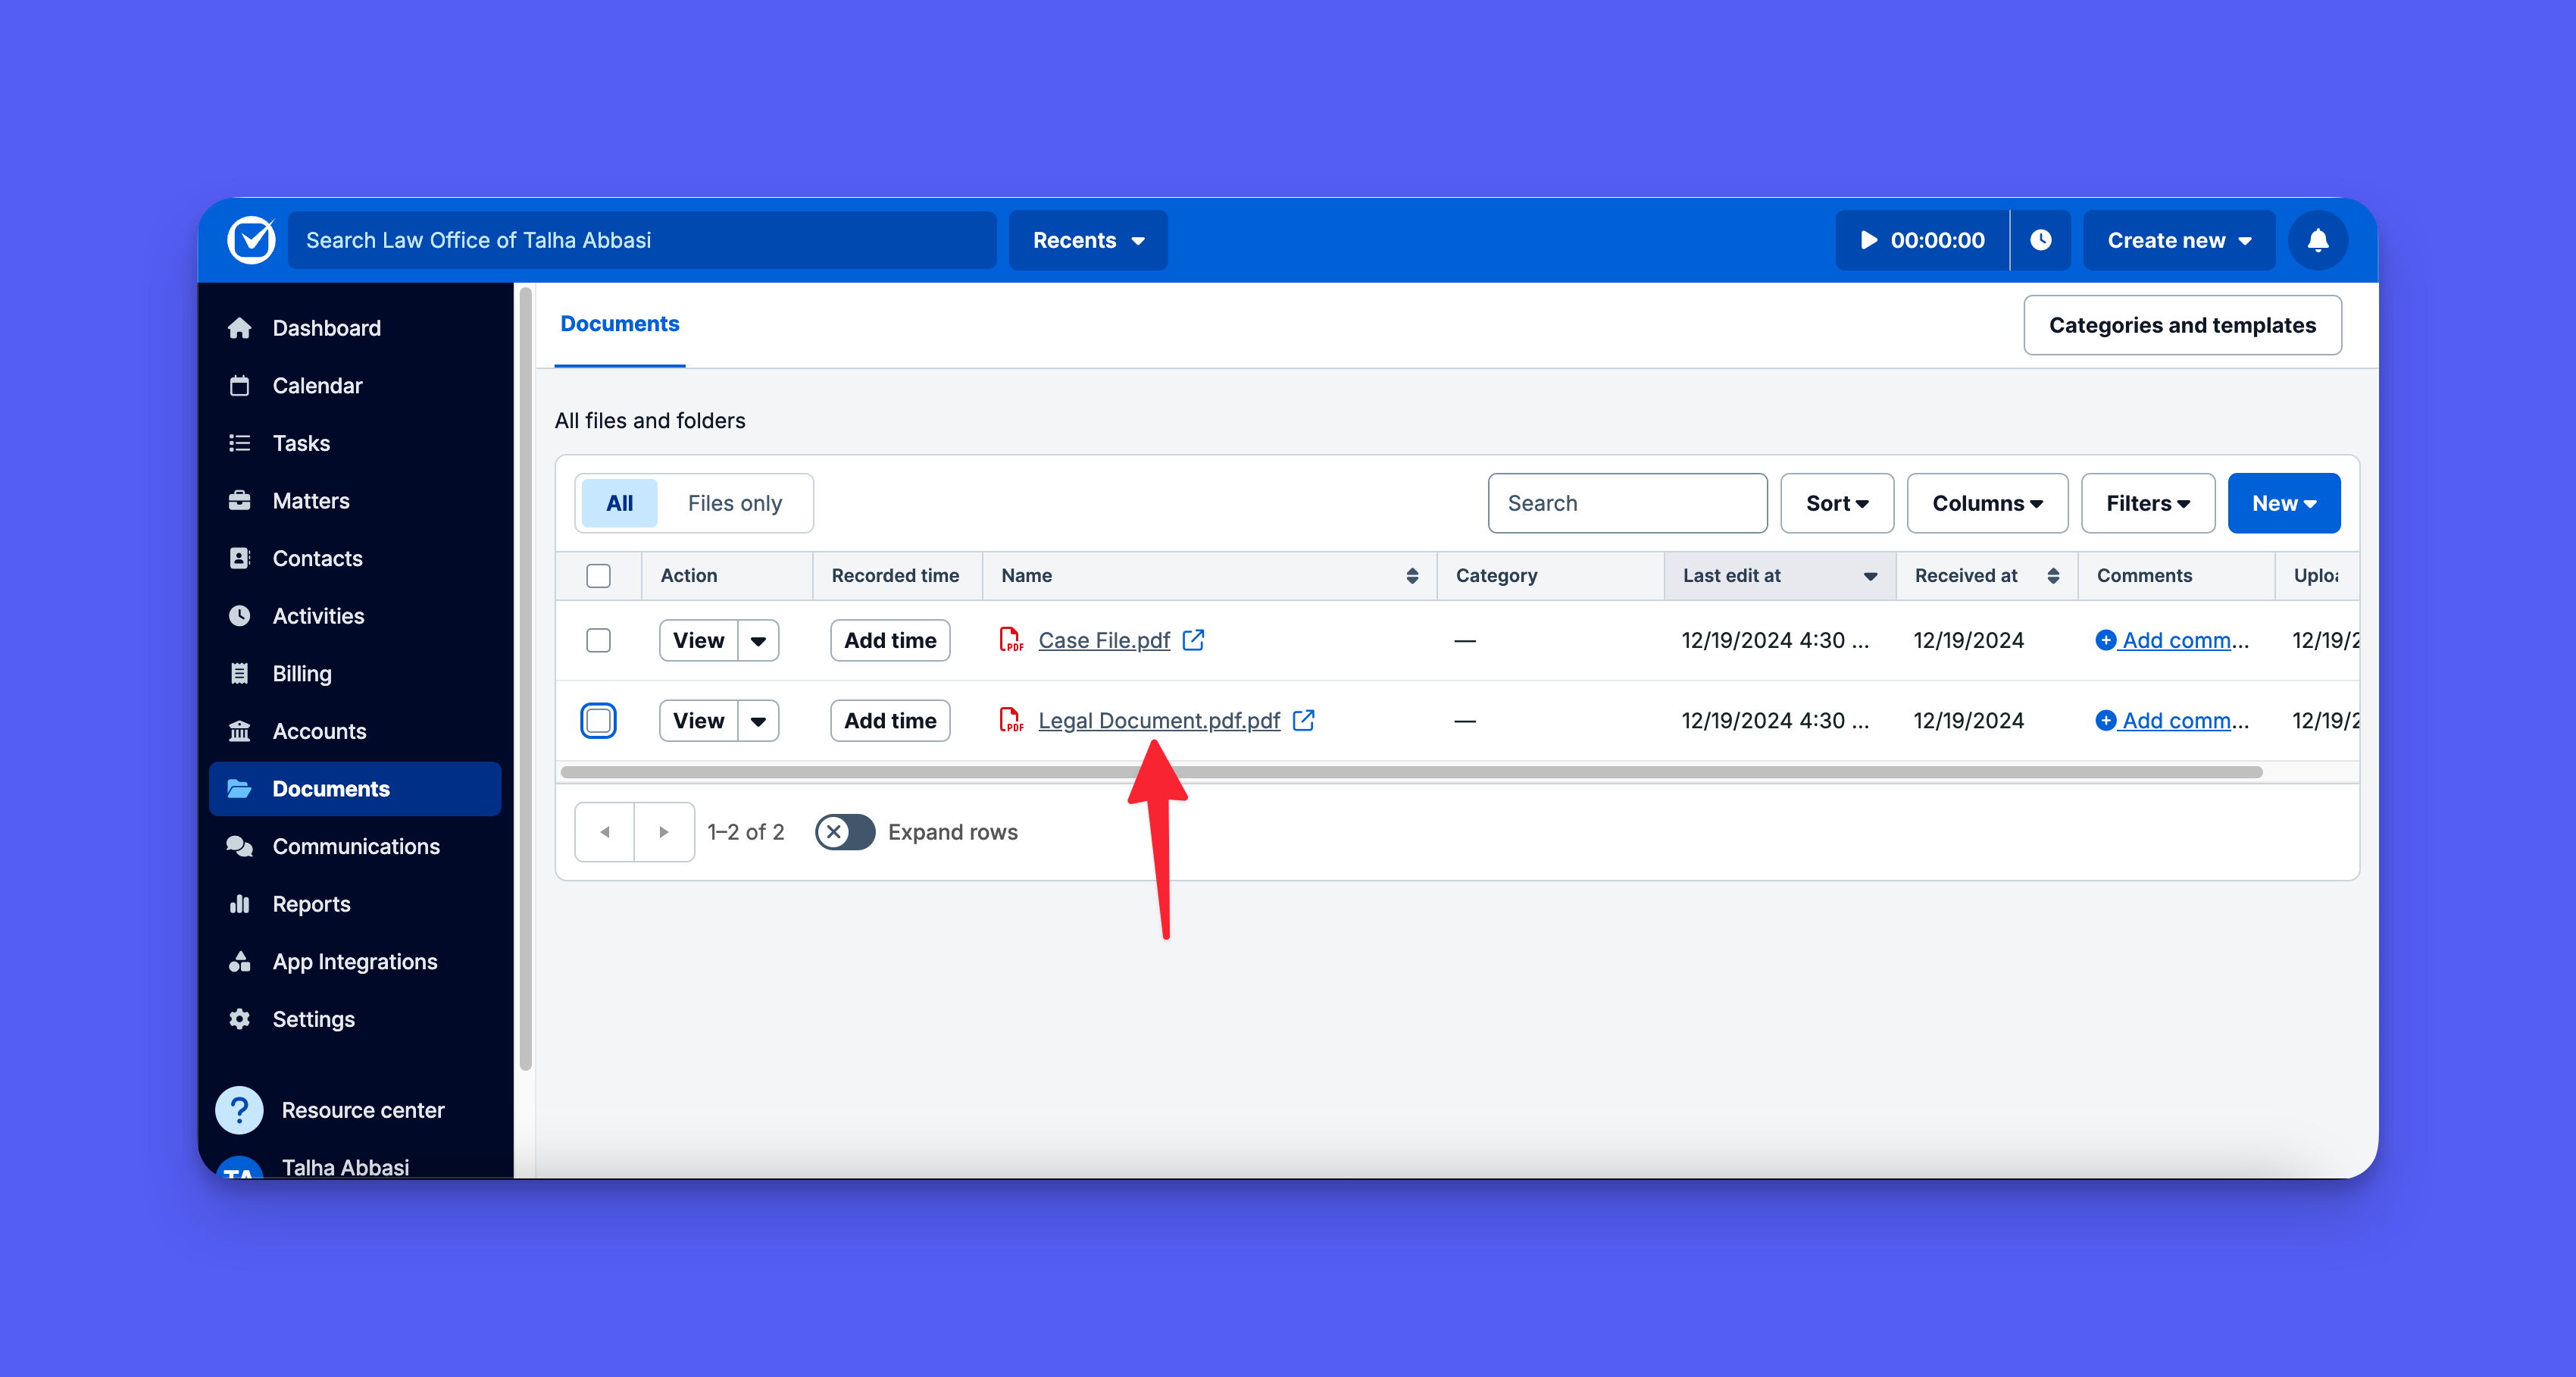This screenshot has height=1377, width=2576.
Task: Switch to the Files only tab
Action: [x=734, y=503]
